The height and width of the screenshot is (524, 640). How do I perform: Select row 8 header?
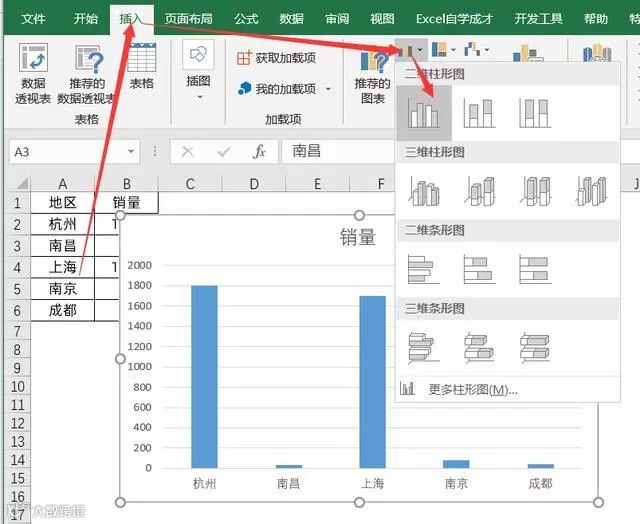(x=18, y=350)
